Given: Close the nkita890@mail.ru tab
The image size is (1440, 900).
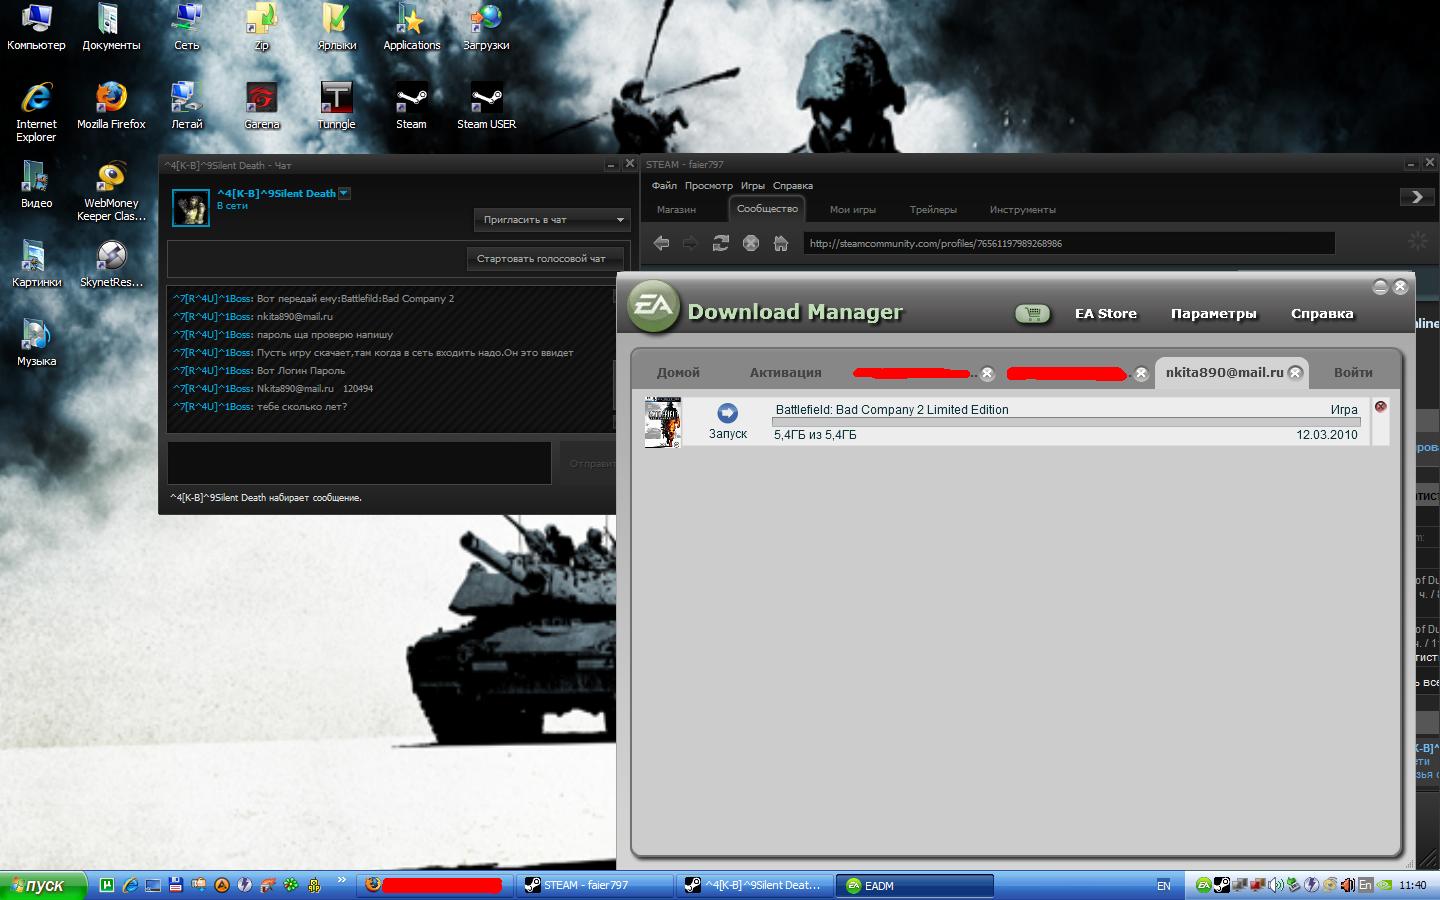Looking at the screenshot, I should pos(1295,373).
